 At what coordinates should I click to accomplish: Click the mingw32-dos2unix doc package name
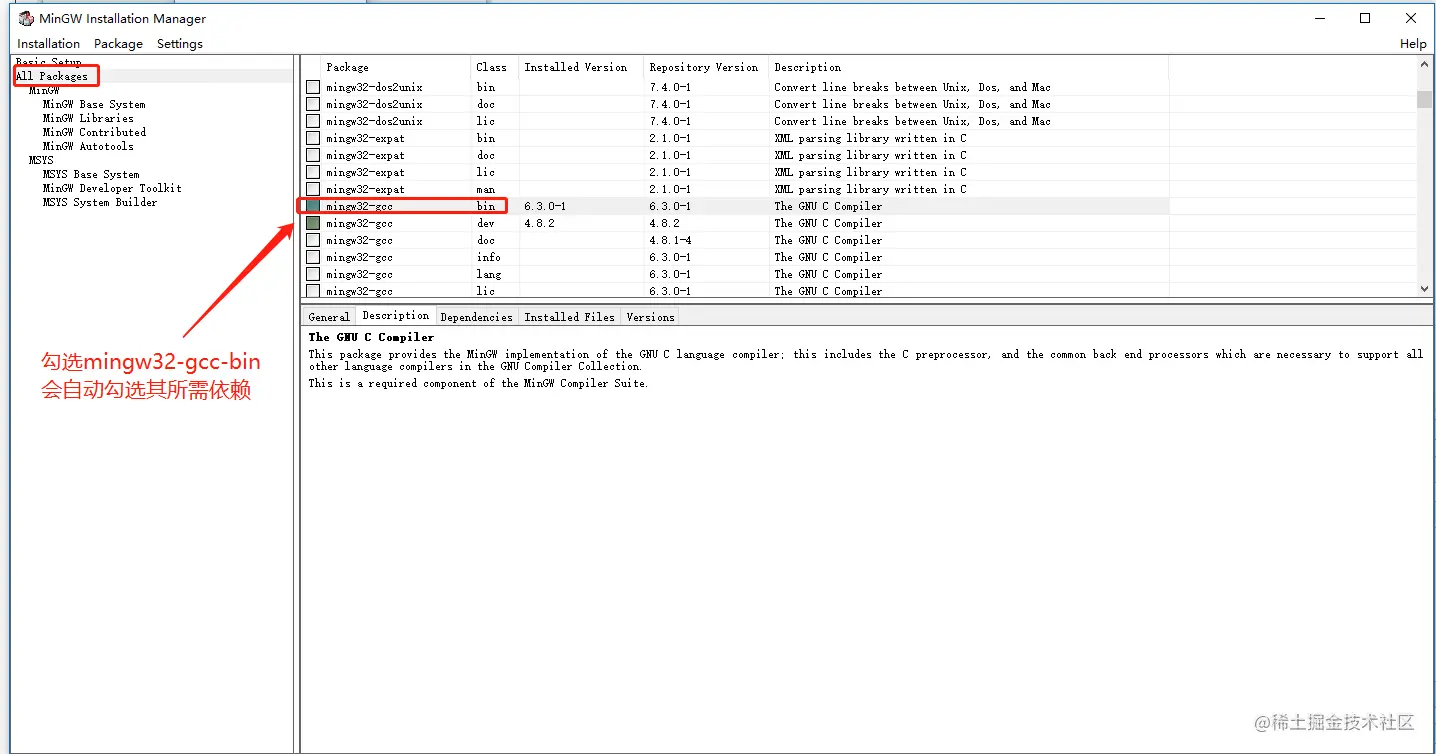(374, 105)
